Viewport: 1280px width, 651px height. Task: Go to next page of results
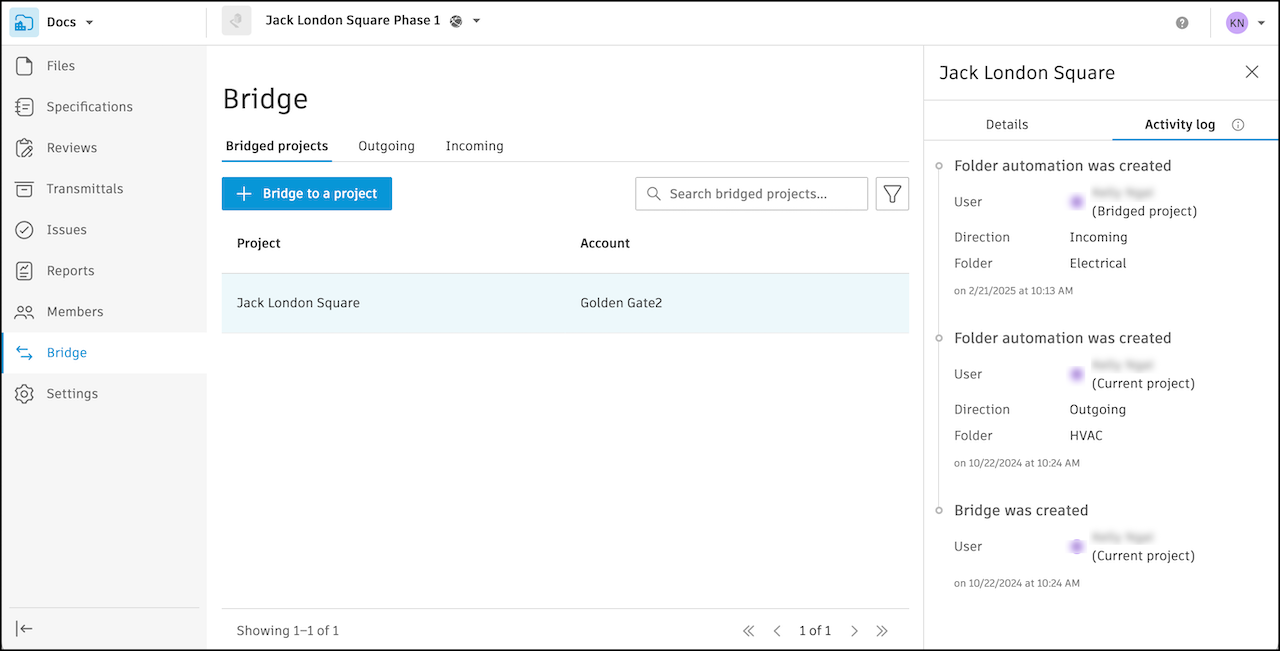tap(854, 631)
